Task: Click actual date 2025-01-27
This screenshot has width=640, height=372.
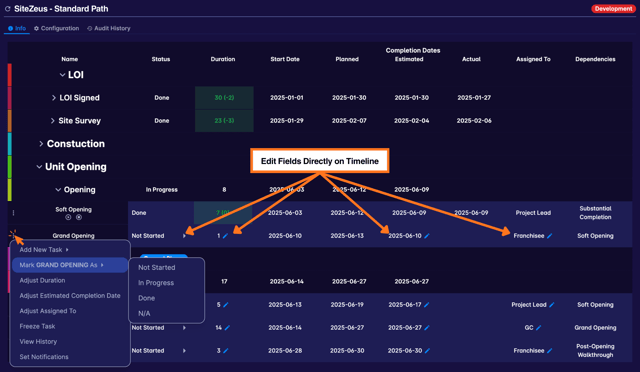Action: [x=474, y=98]
